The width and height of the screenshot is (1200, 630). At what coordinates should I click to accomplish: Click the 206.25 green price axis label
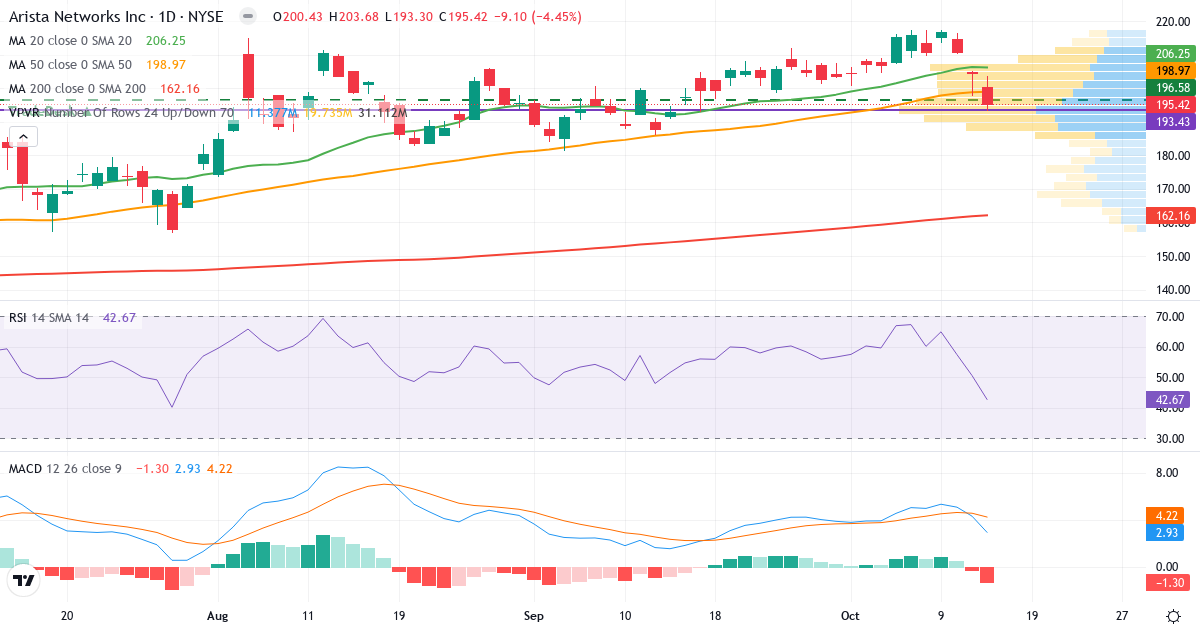1172,53
